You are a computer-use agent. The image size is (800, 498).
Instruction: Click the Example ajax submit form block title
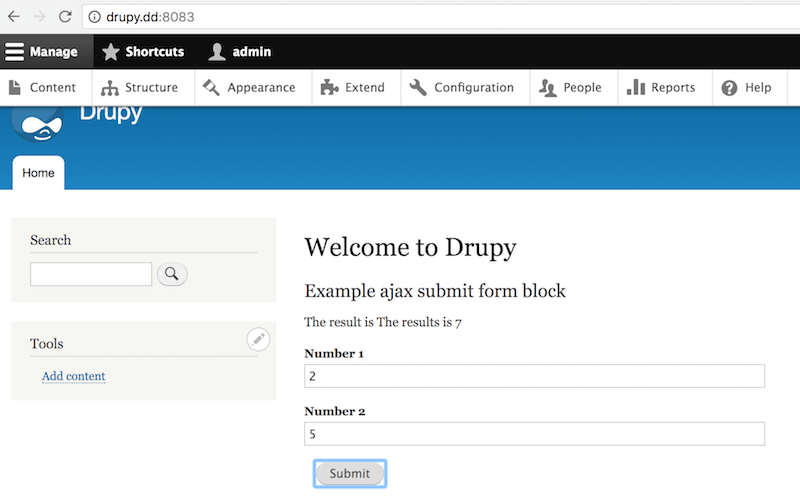click(435, 291)
